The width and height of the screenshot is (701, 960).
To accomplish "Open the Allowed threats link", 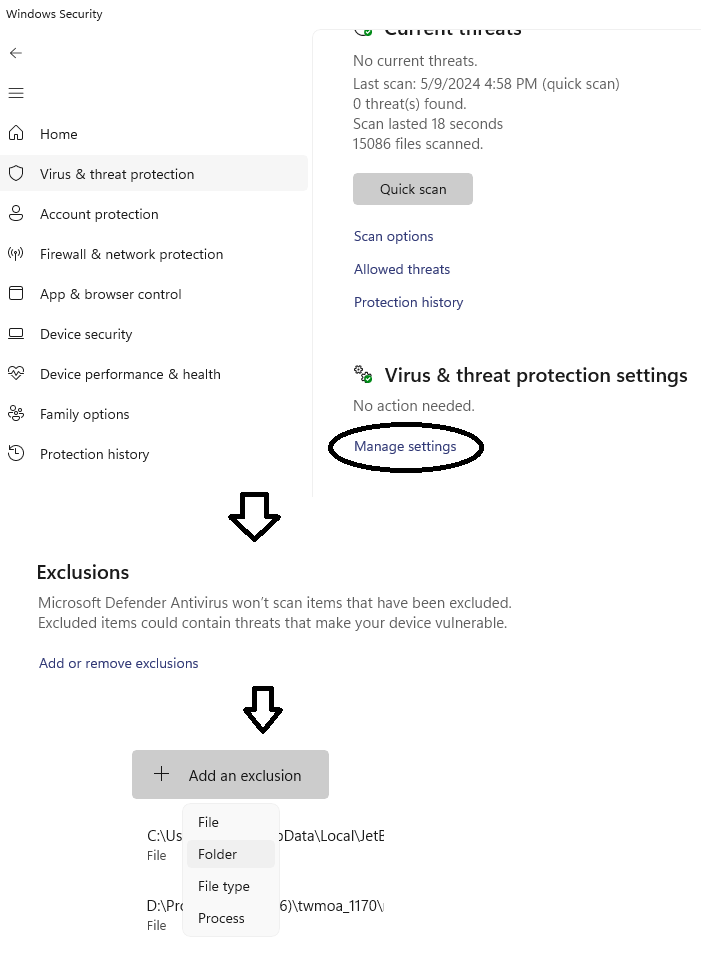I will [401, 269].
